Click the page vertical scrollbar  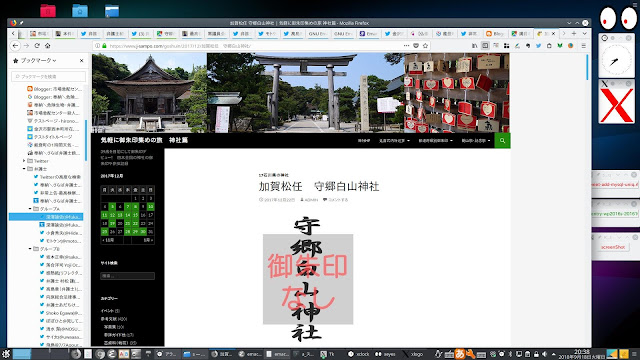[x=587, y=67]
